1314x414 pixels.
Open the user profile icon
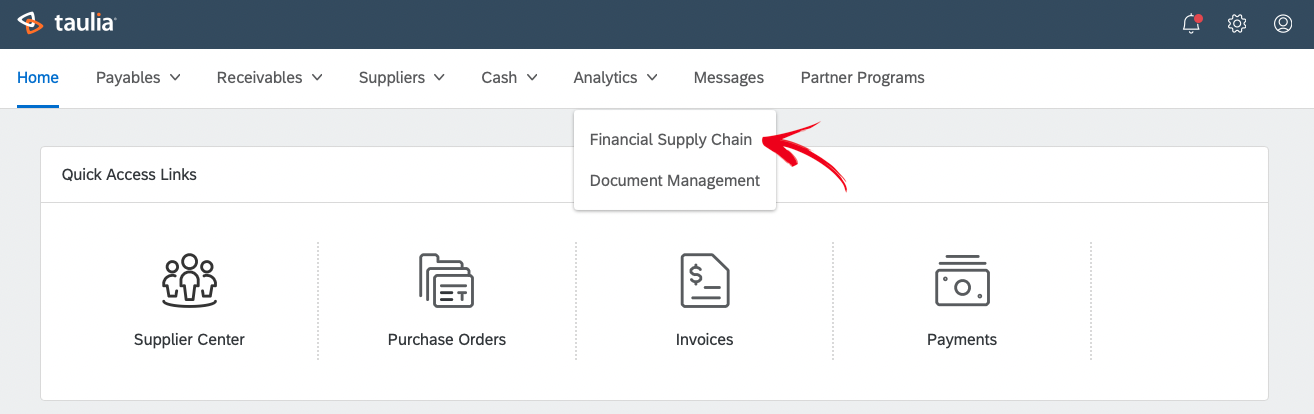pyautogui.click(x=1283, y=24)
